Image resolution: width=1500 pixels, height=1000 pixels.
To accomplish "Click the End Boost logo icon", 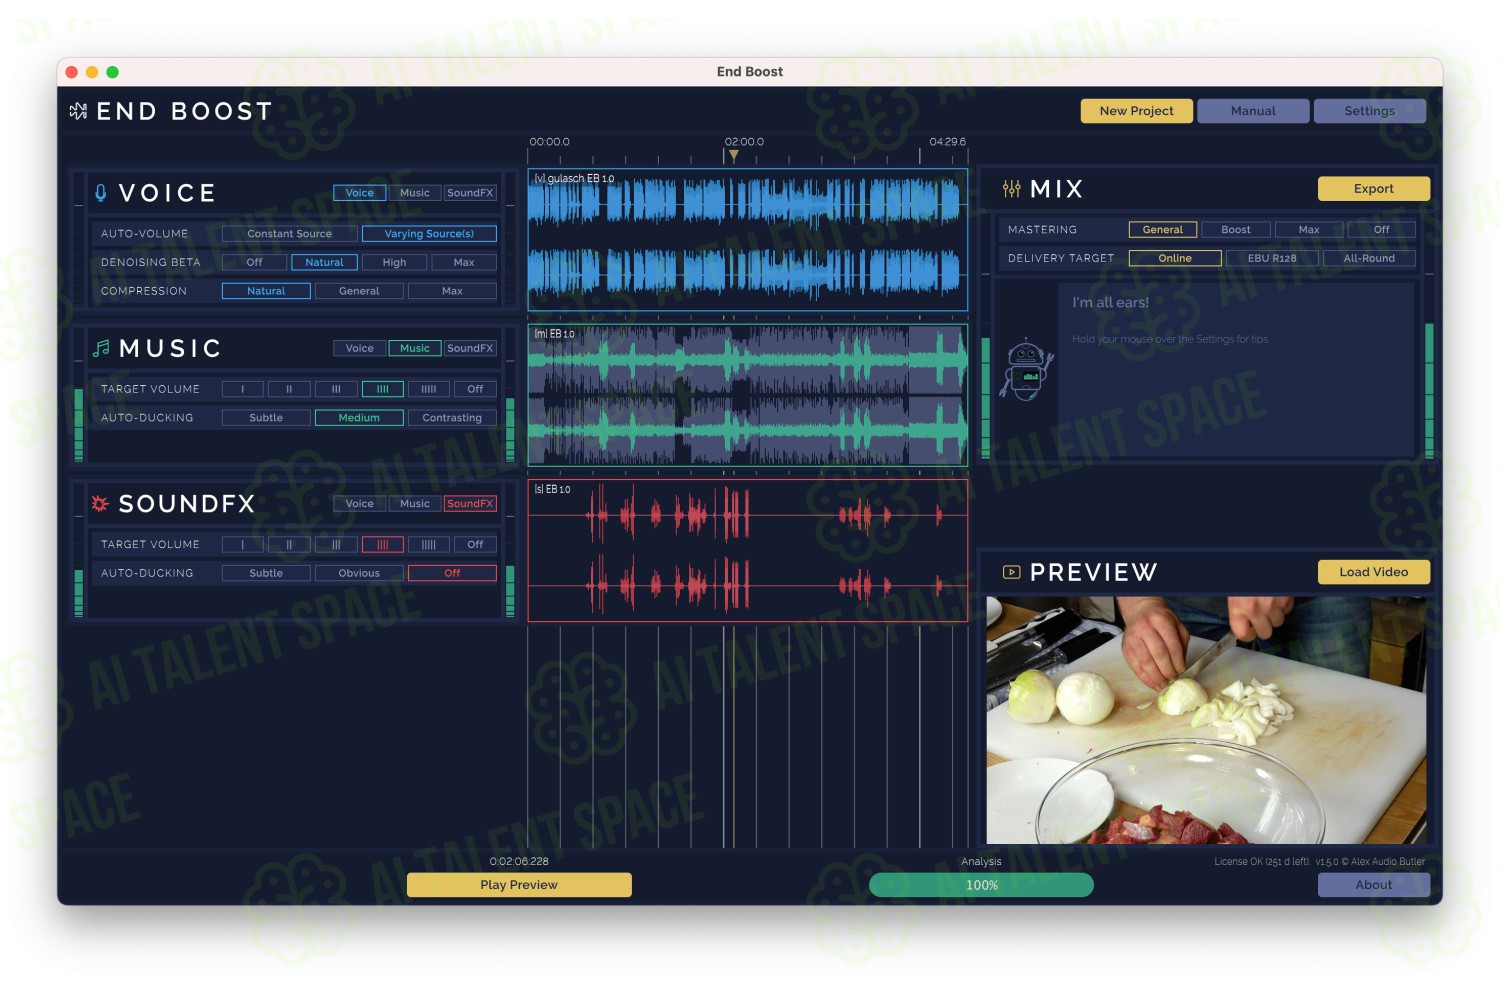I will coord(78,111).
